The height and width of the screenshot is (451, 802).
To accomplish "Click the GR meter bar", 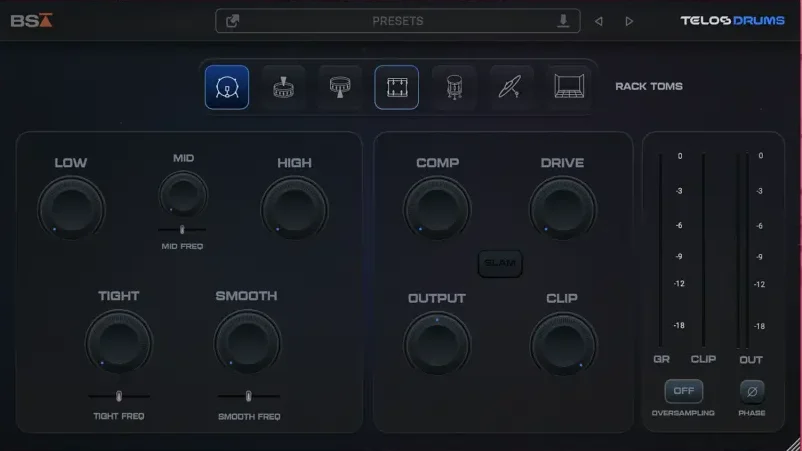I will 660,251.
